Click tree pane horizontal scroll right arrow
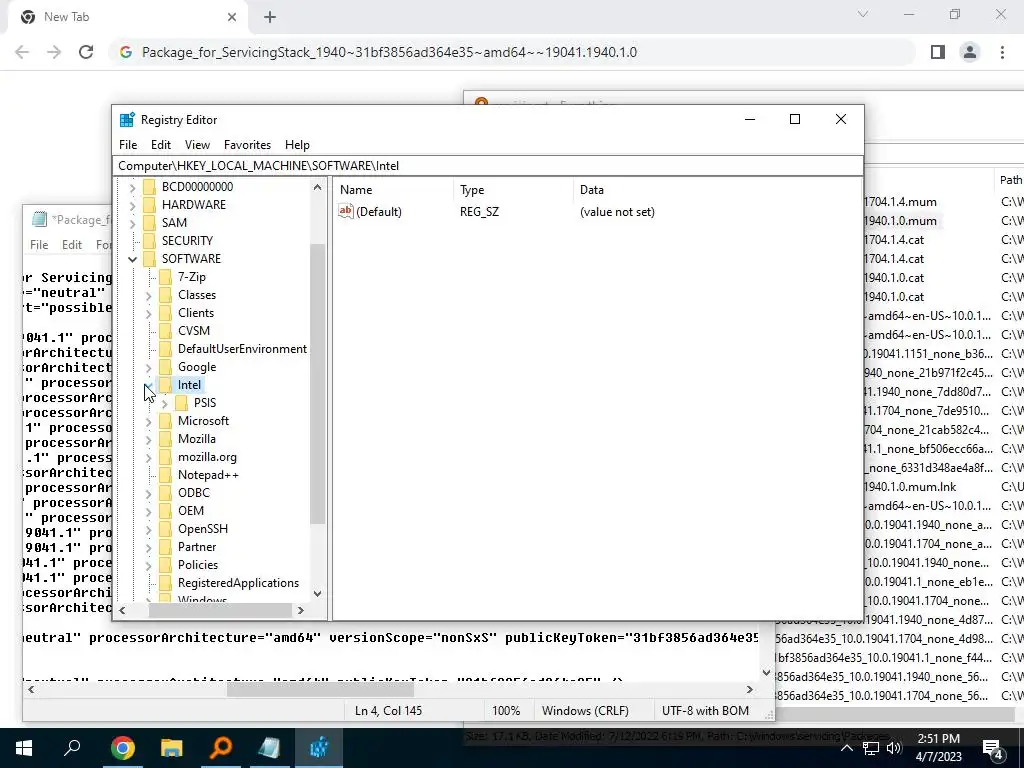 [x=300, y=611]
